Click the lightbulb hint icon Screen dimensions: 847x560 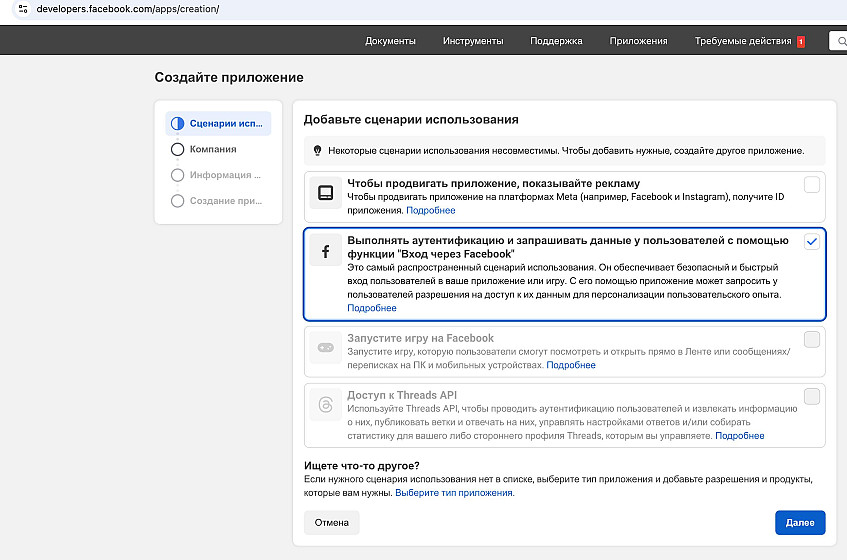[x=318, y=150]
